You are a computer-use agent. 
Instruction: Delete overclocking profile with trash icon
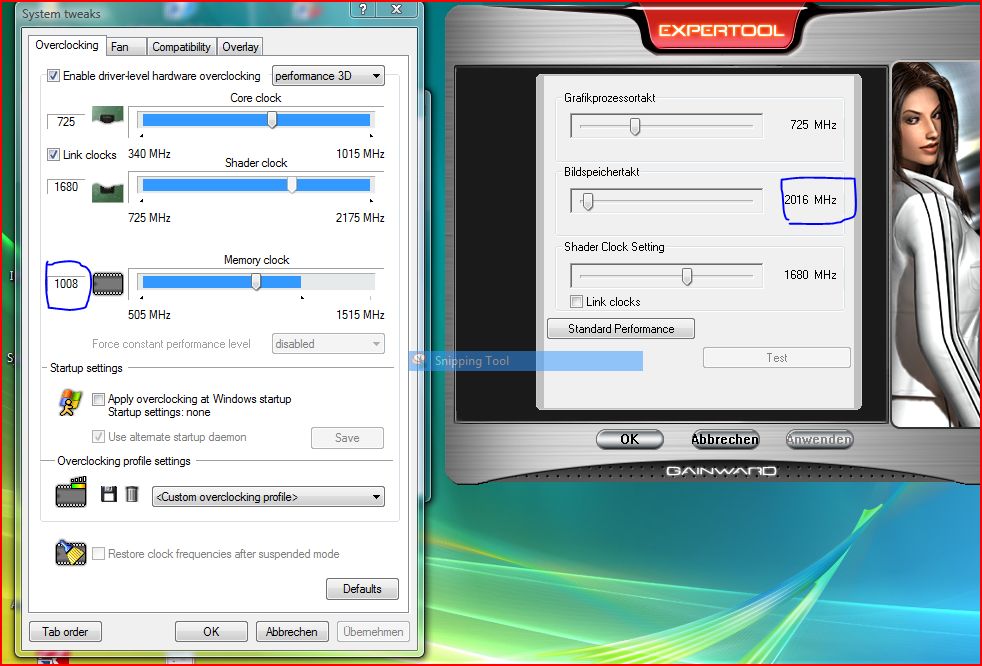click(132, 494)
